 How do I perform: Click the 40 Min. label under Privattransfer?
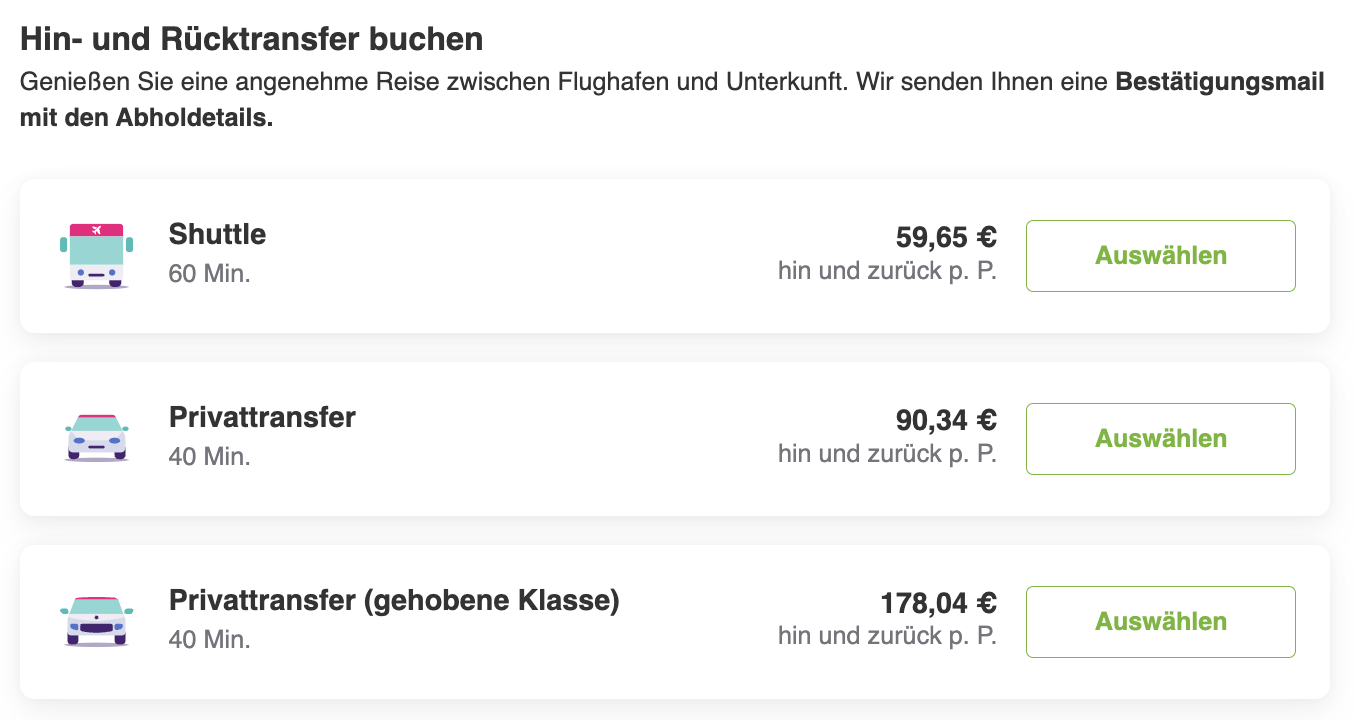(210, 456)
